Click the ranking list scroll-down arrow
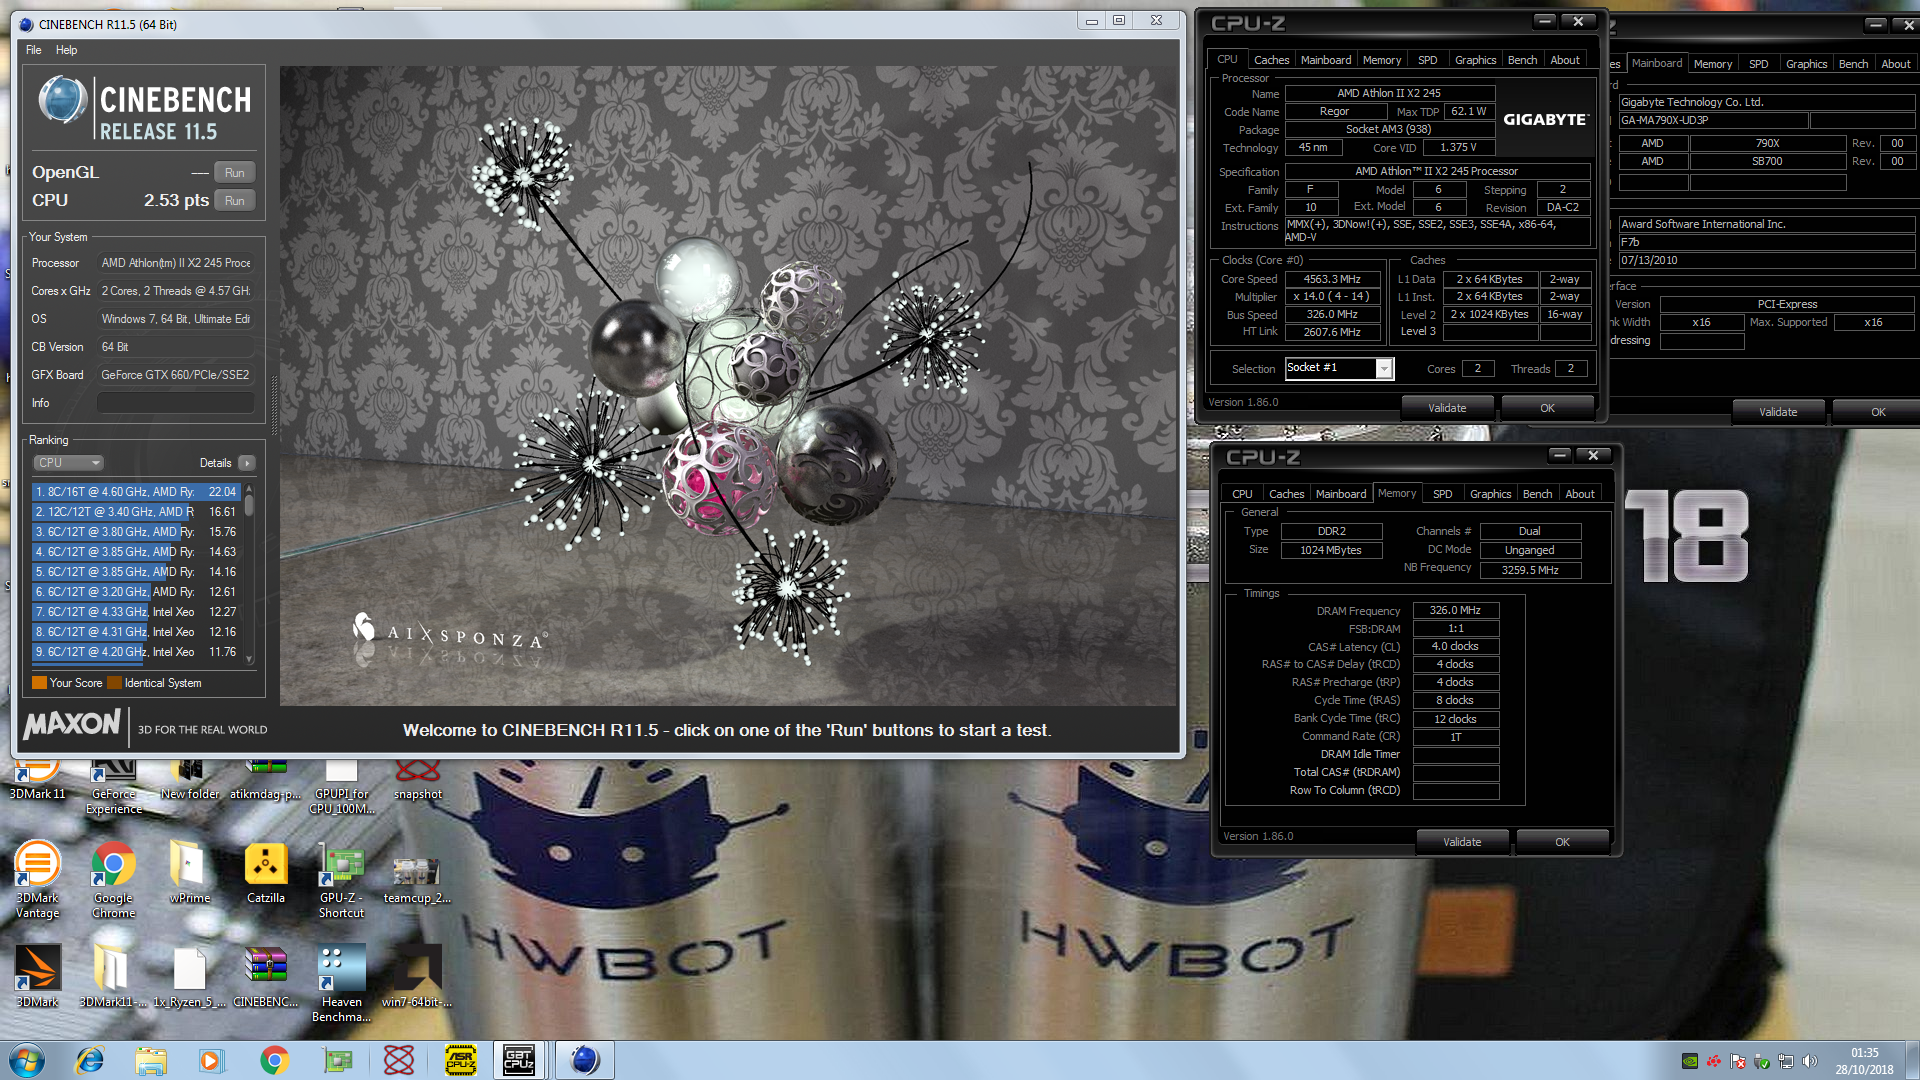 pyautogui.click(x=249, y=660)
